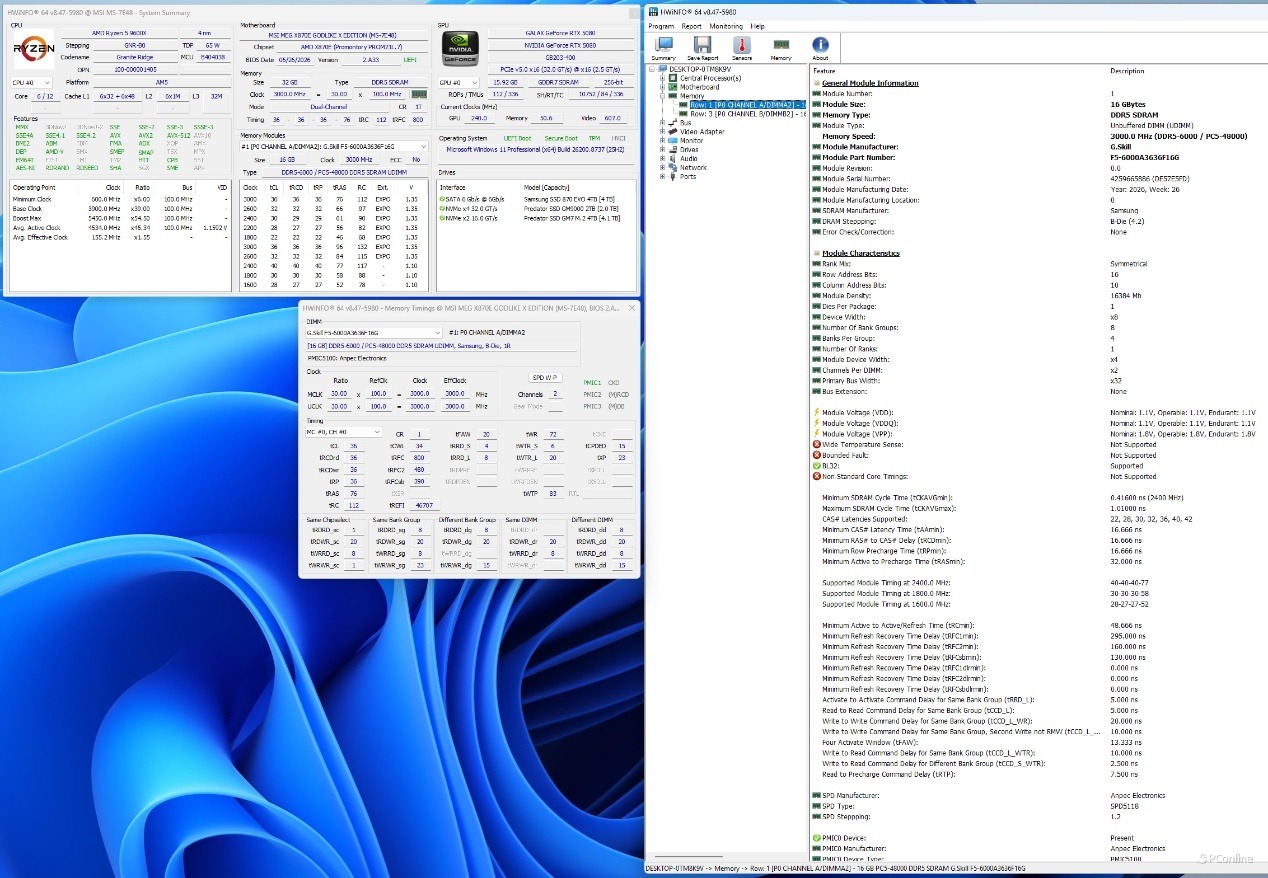Click lightning icon beside Module Voltage (VDD)

pos(817,412)
